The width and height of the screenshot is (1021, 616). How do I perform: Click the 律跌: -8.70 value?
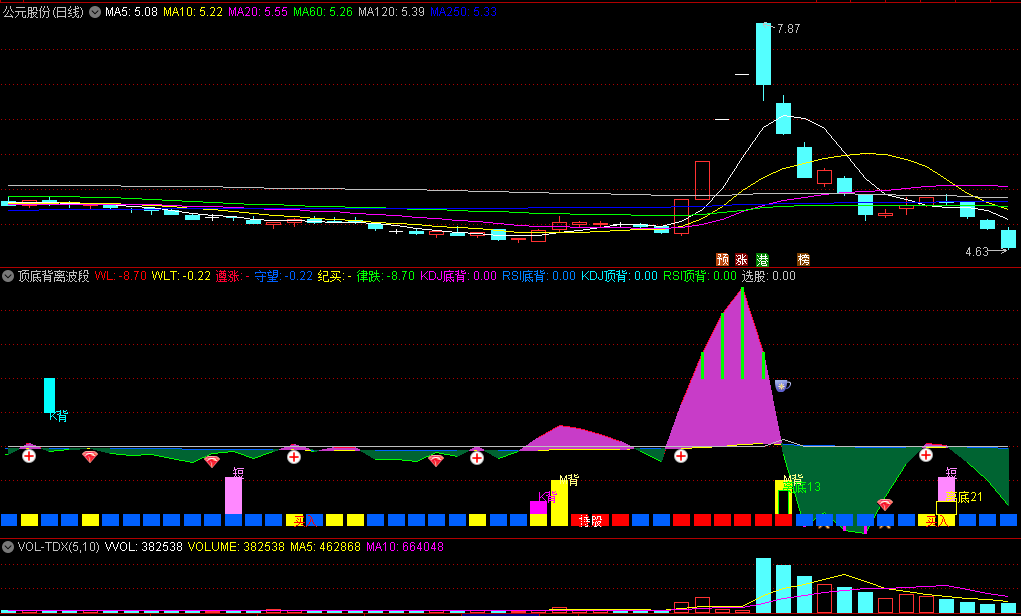pos(385,276)
